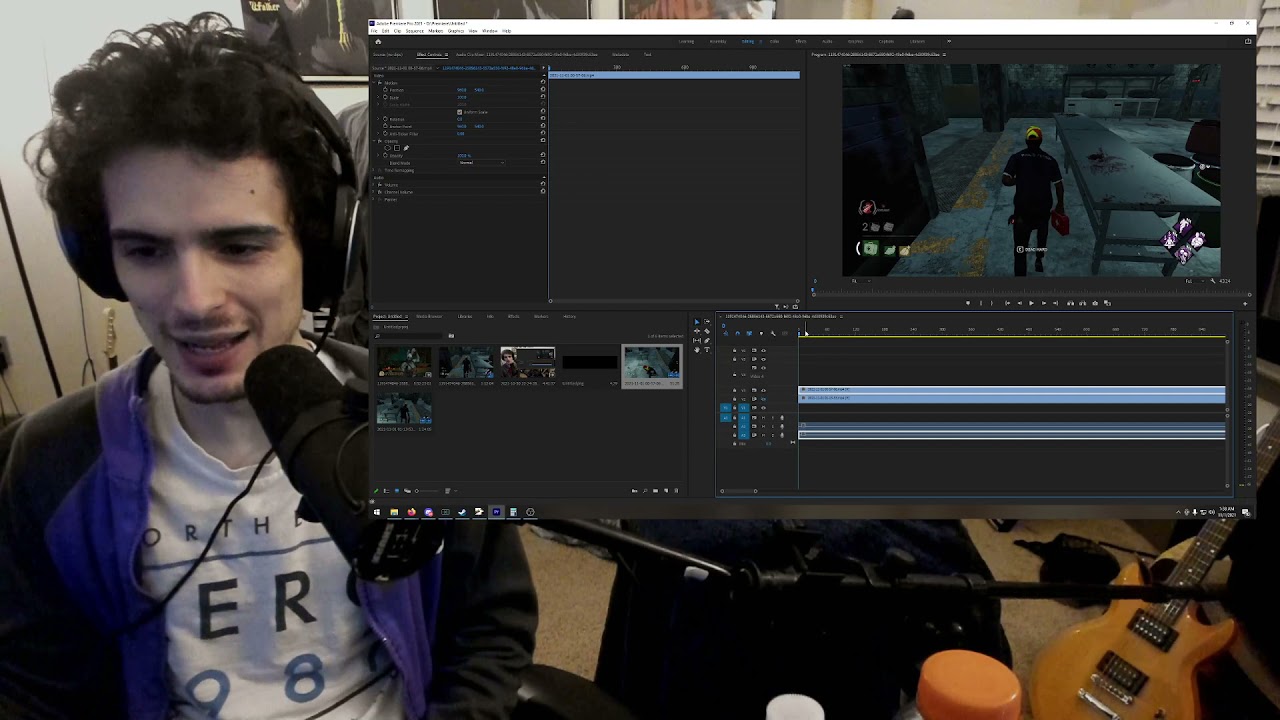Switch Project panel to Freeform view
The height and width of the screenshot is (720, 1280).
click(x=407, y=491)
